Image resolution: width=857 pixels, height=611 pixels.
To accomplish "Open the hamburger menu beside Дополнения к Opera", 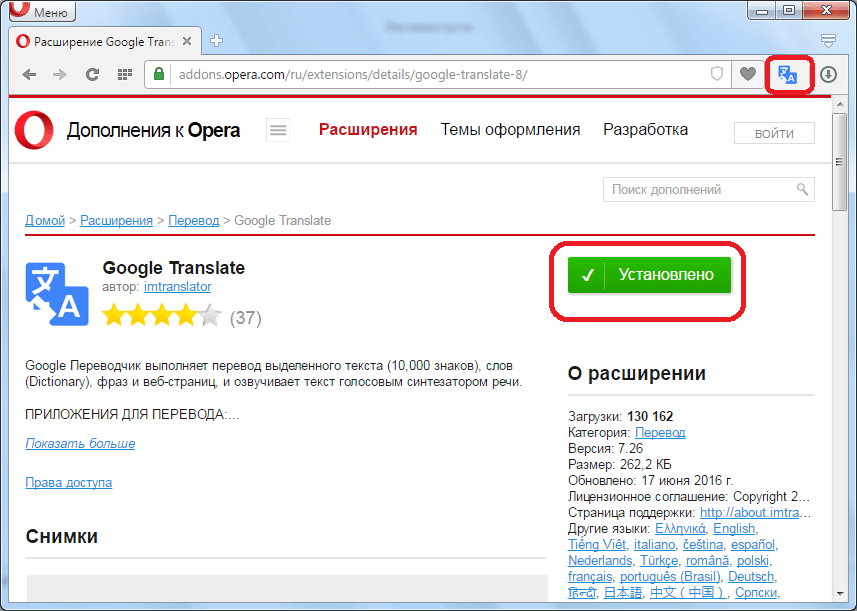I will point(278,130).
